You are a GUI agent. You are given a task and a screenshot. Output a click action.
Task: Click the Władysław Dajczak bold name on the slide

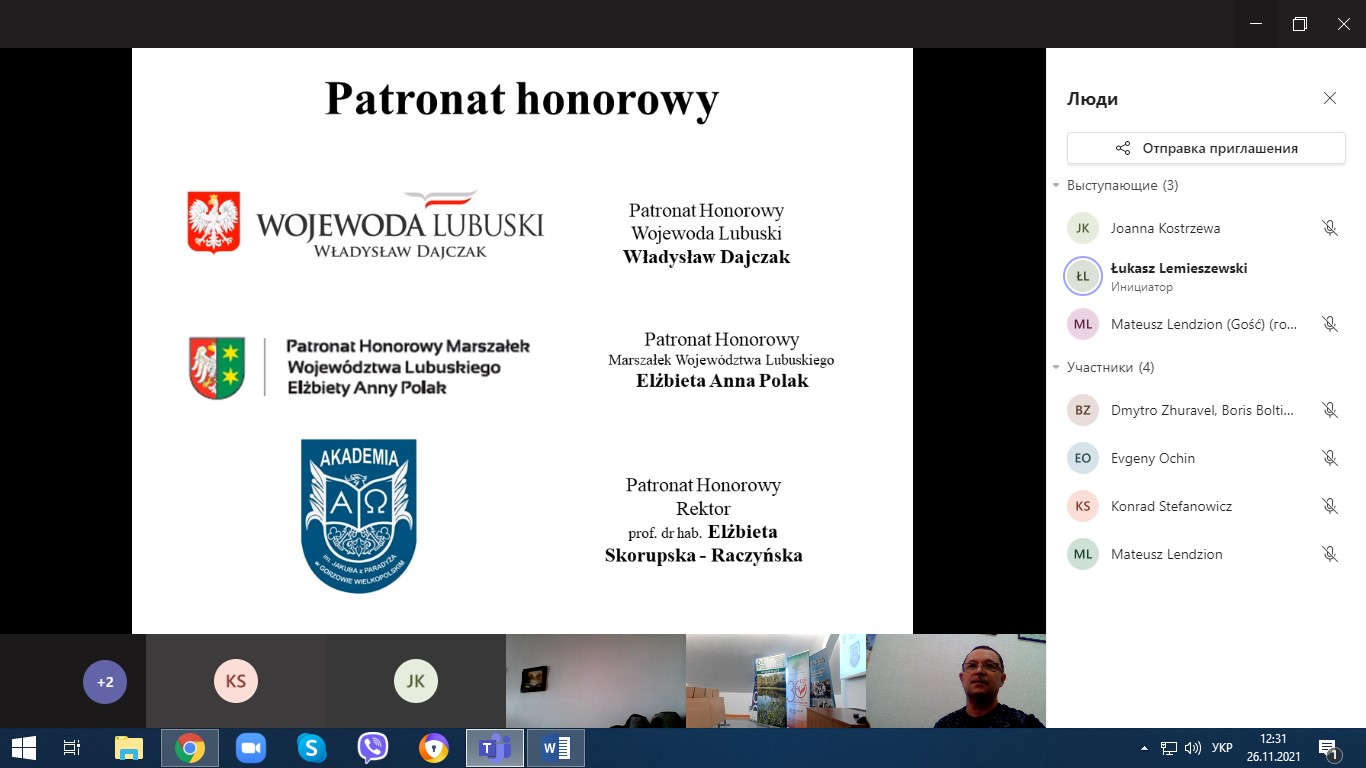(706, 257)
